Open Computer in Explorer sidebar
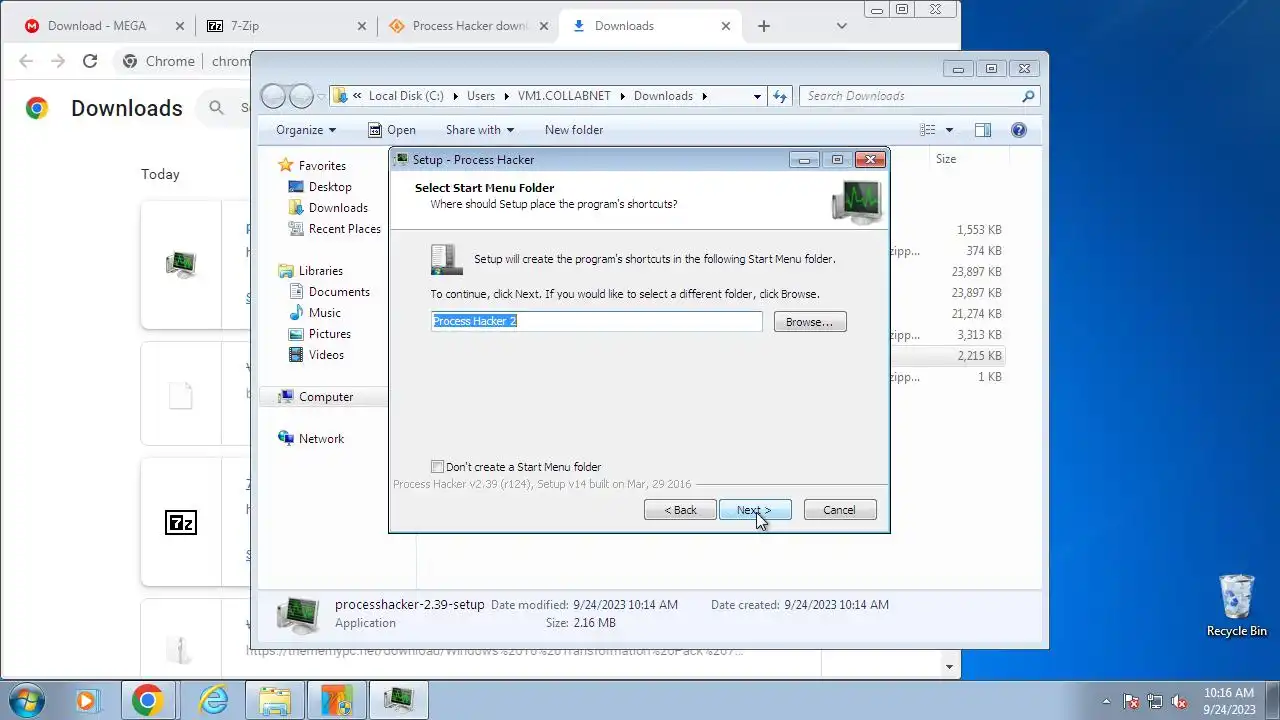 (x=326, y=397)
